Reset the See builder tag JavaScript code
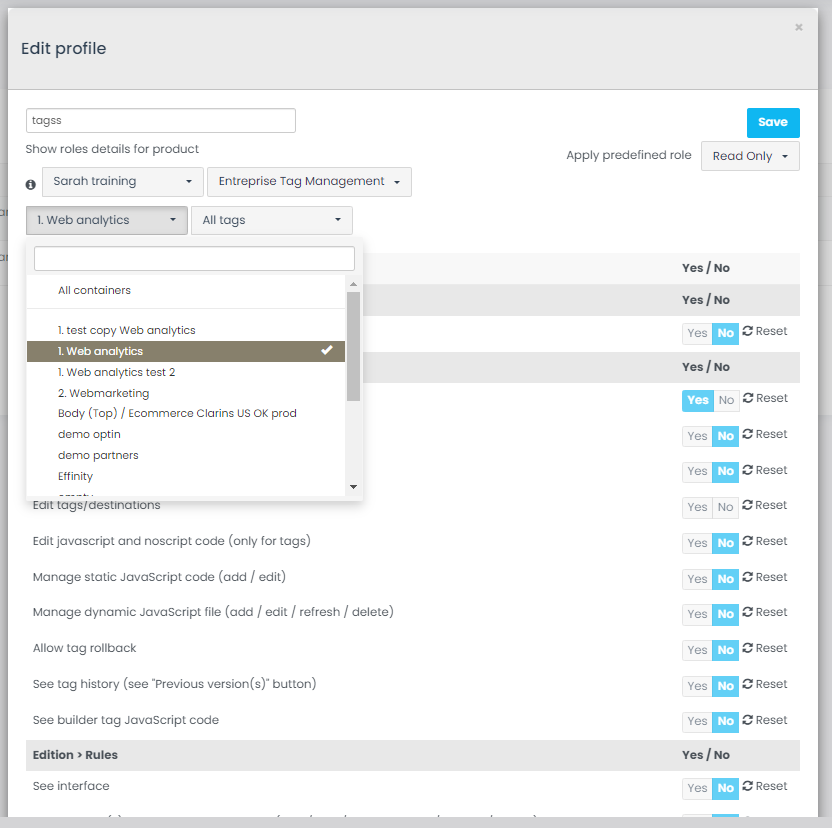The height and width of the screenshot is (828, 832). 765,721
